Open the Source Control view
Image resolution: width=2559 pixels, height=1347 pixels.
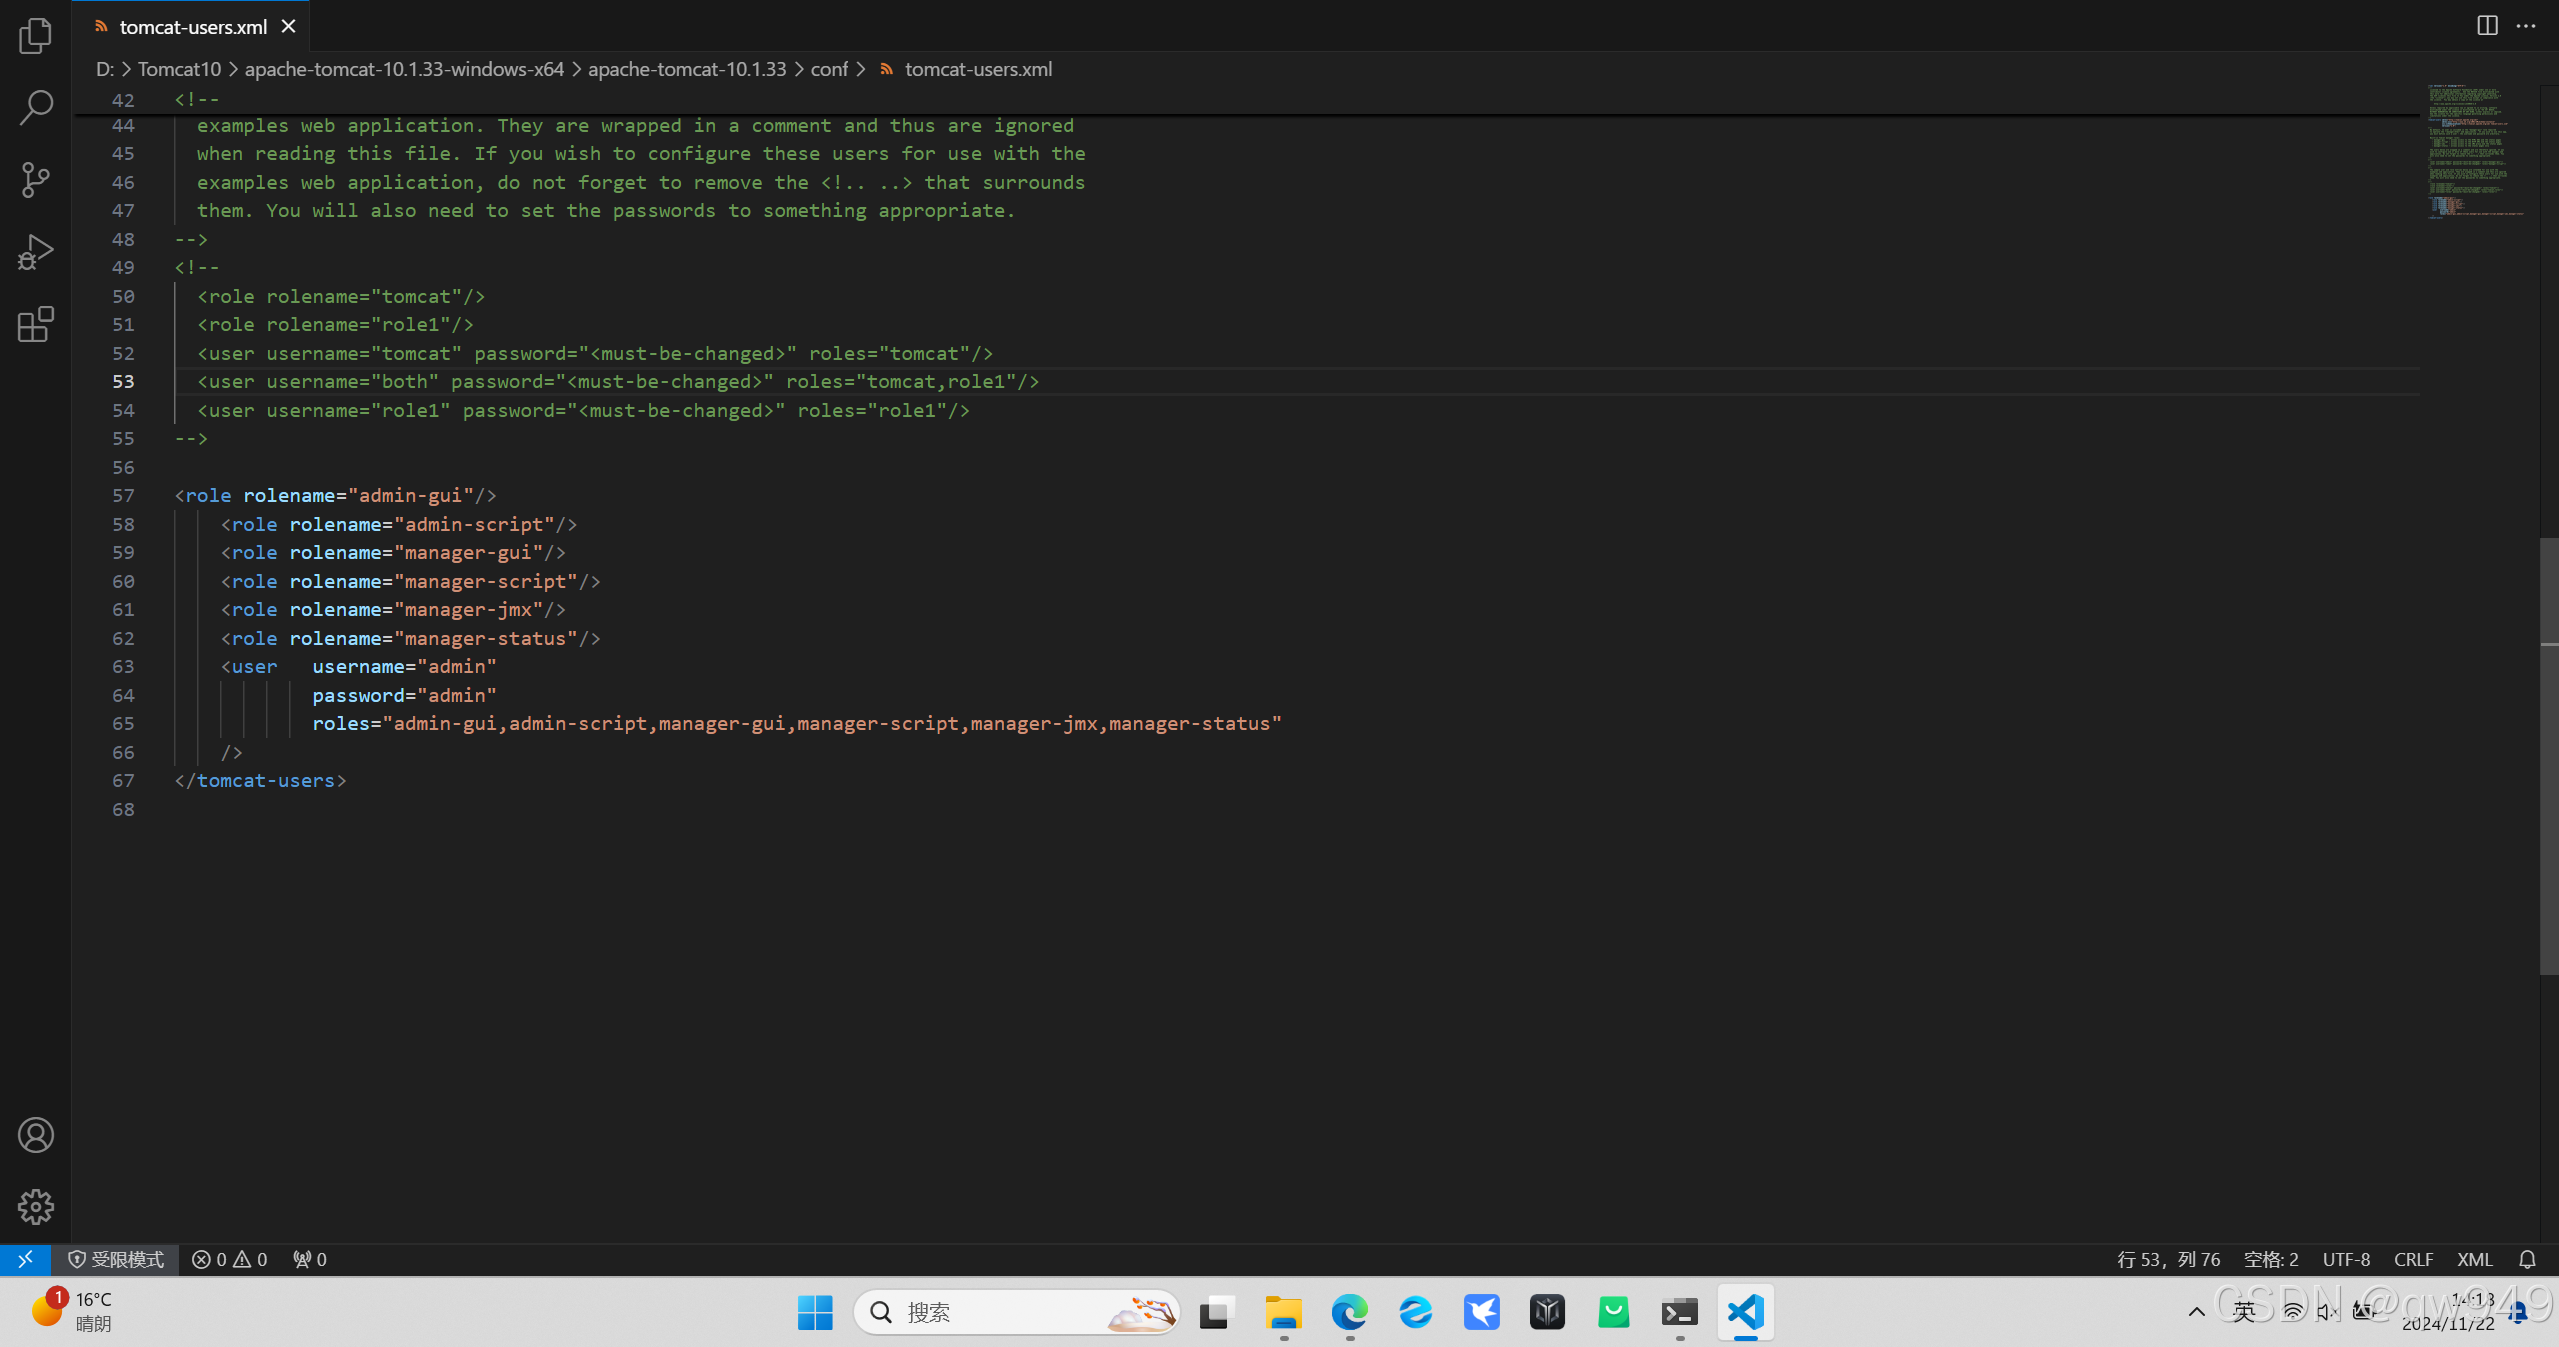[35, 180]
